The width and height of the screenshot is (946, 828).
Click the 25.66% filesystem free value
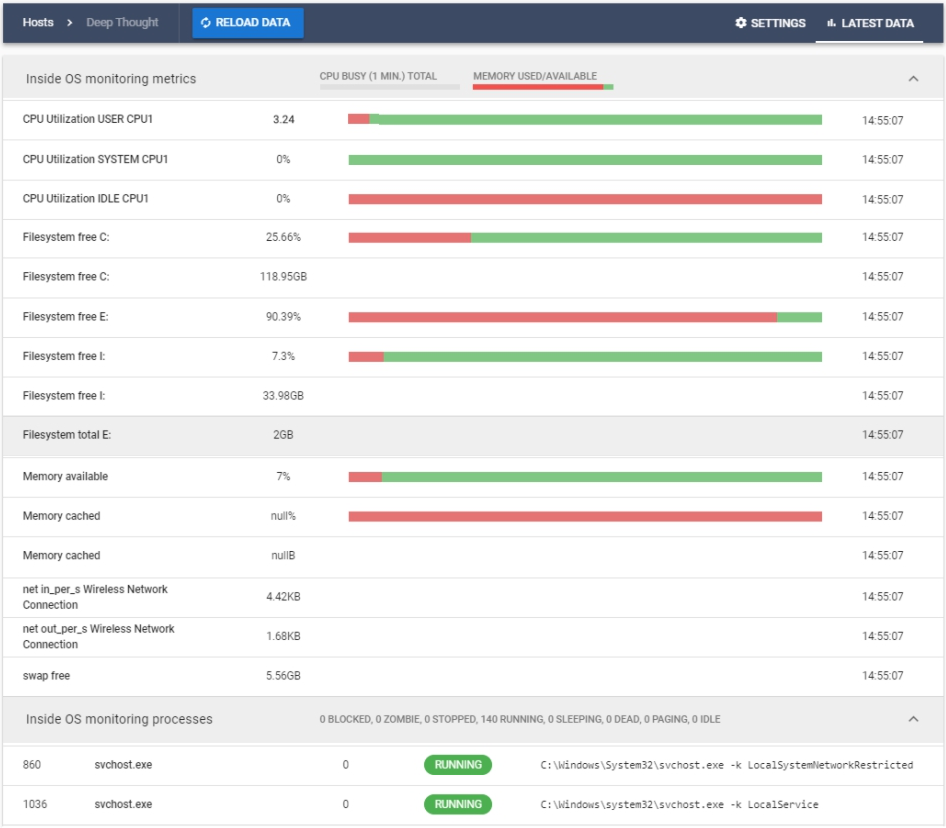coord(283,237)
